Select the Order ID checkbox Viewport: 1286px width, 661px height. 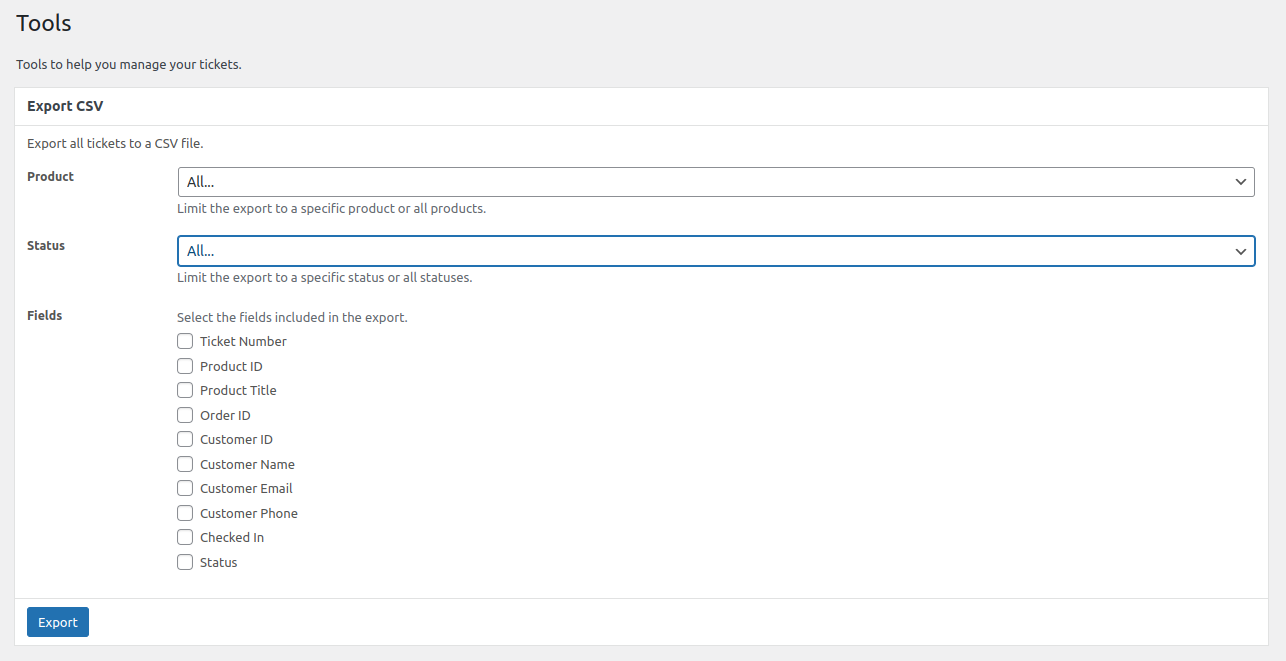pyautogui.click(x=185, y=415)
